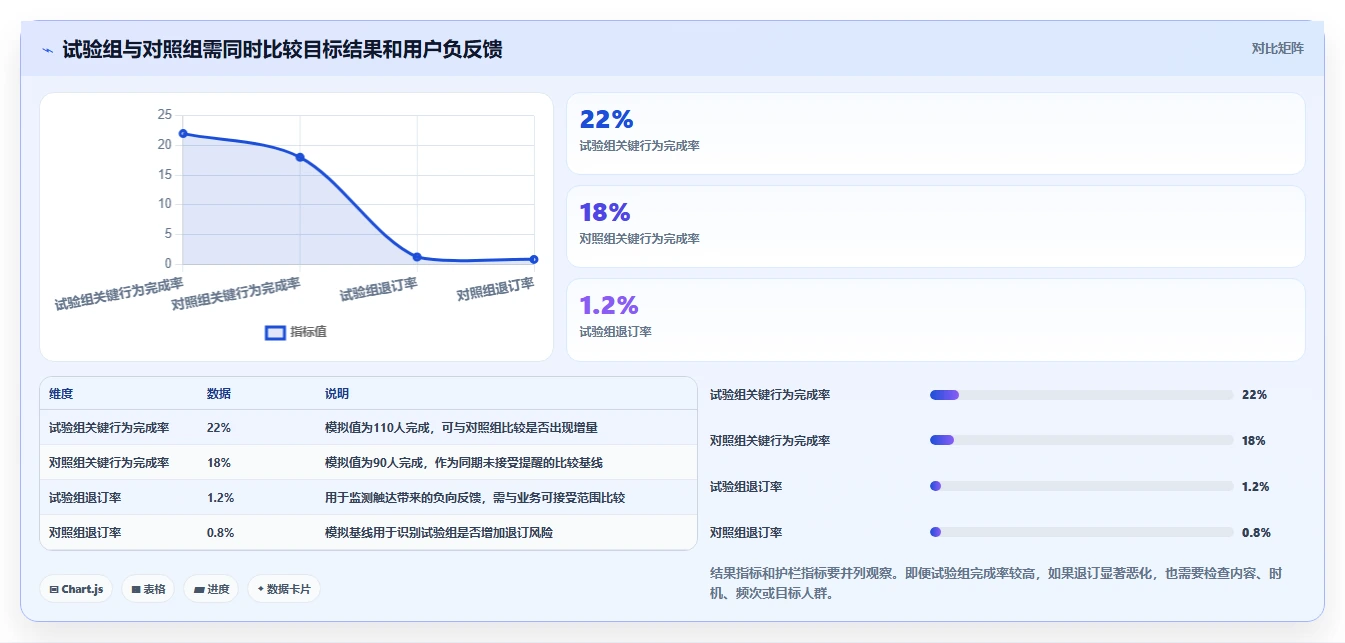This screenshot has height=643, width=1345.
Task: Click the 0.8% label beside the progress bar
Action: (x=1256, y=533)
